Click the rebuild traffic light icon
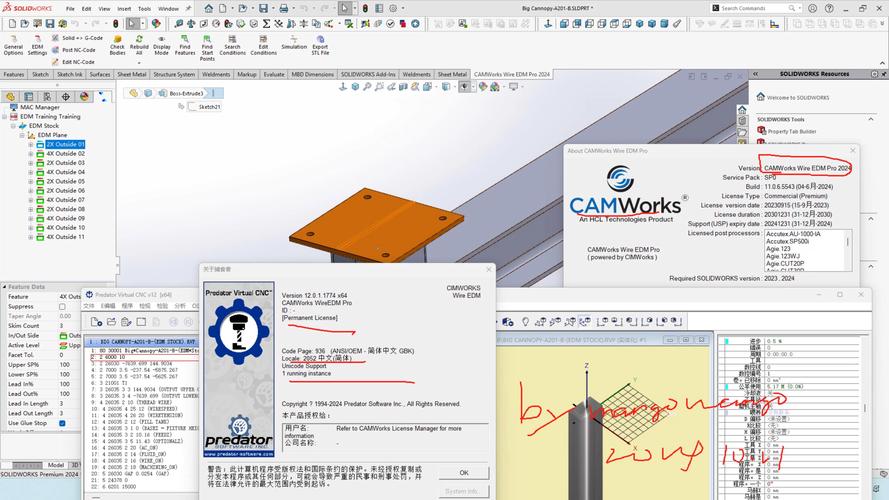The width and height of the screenshot is (889, 500). 365,8
